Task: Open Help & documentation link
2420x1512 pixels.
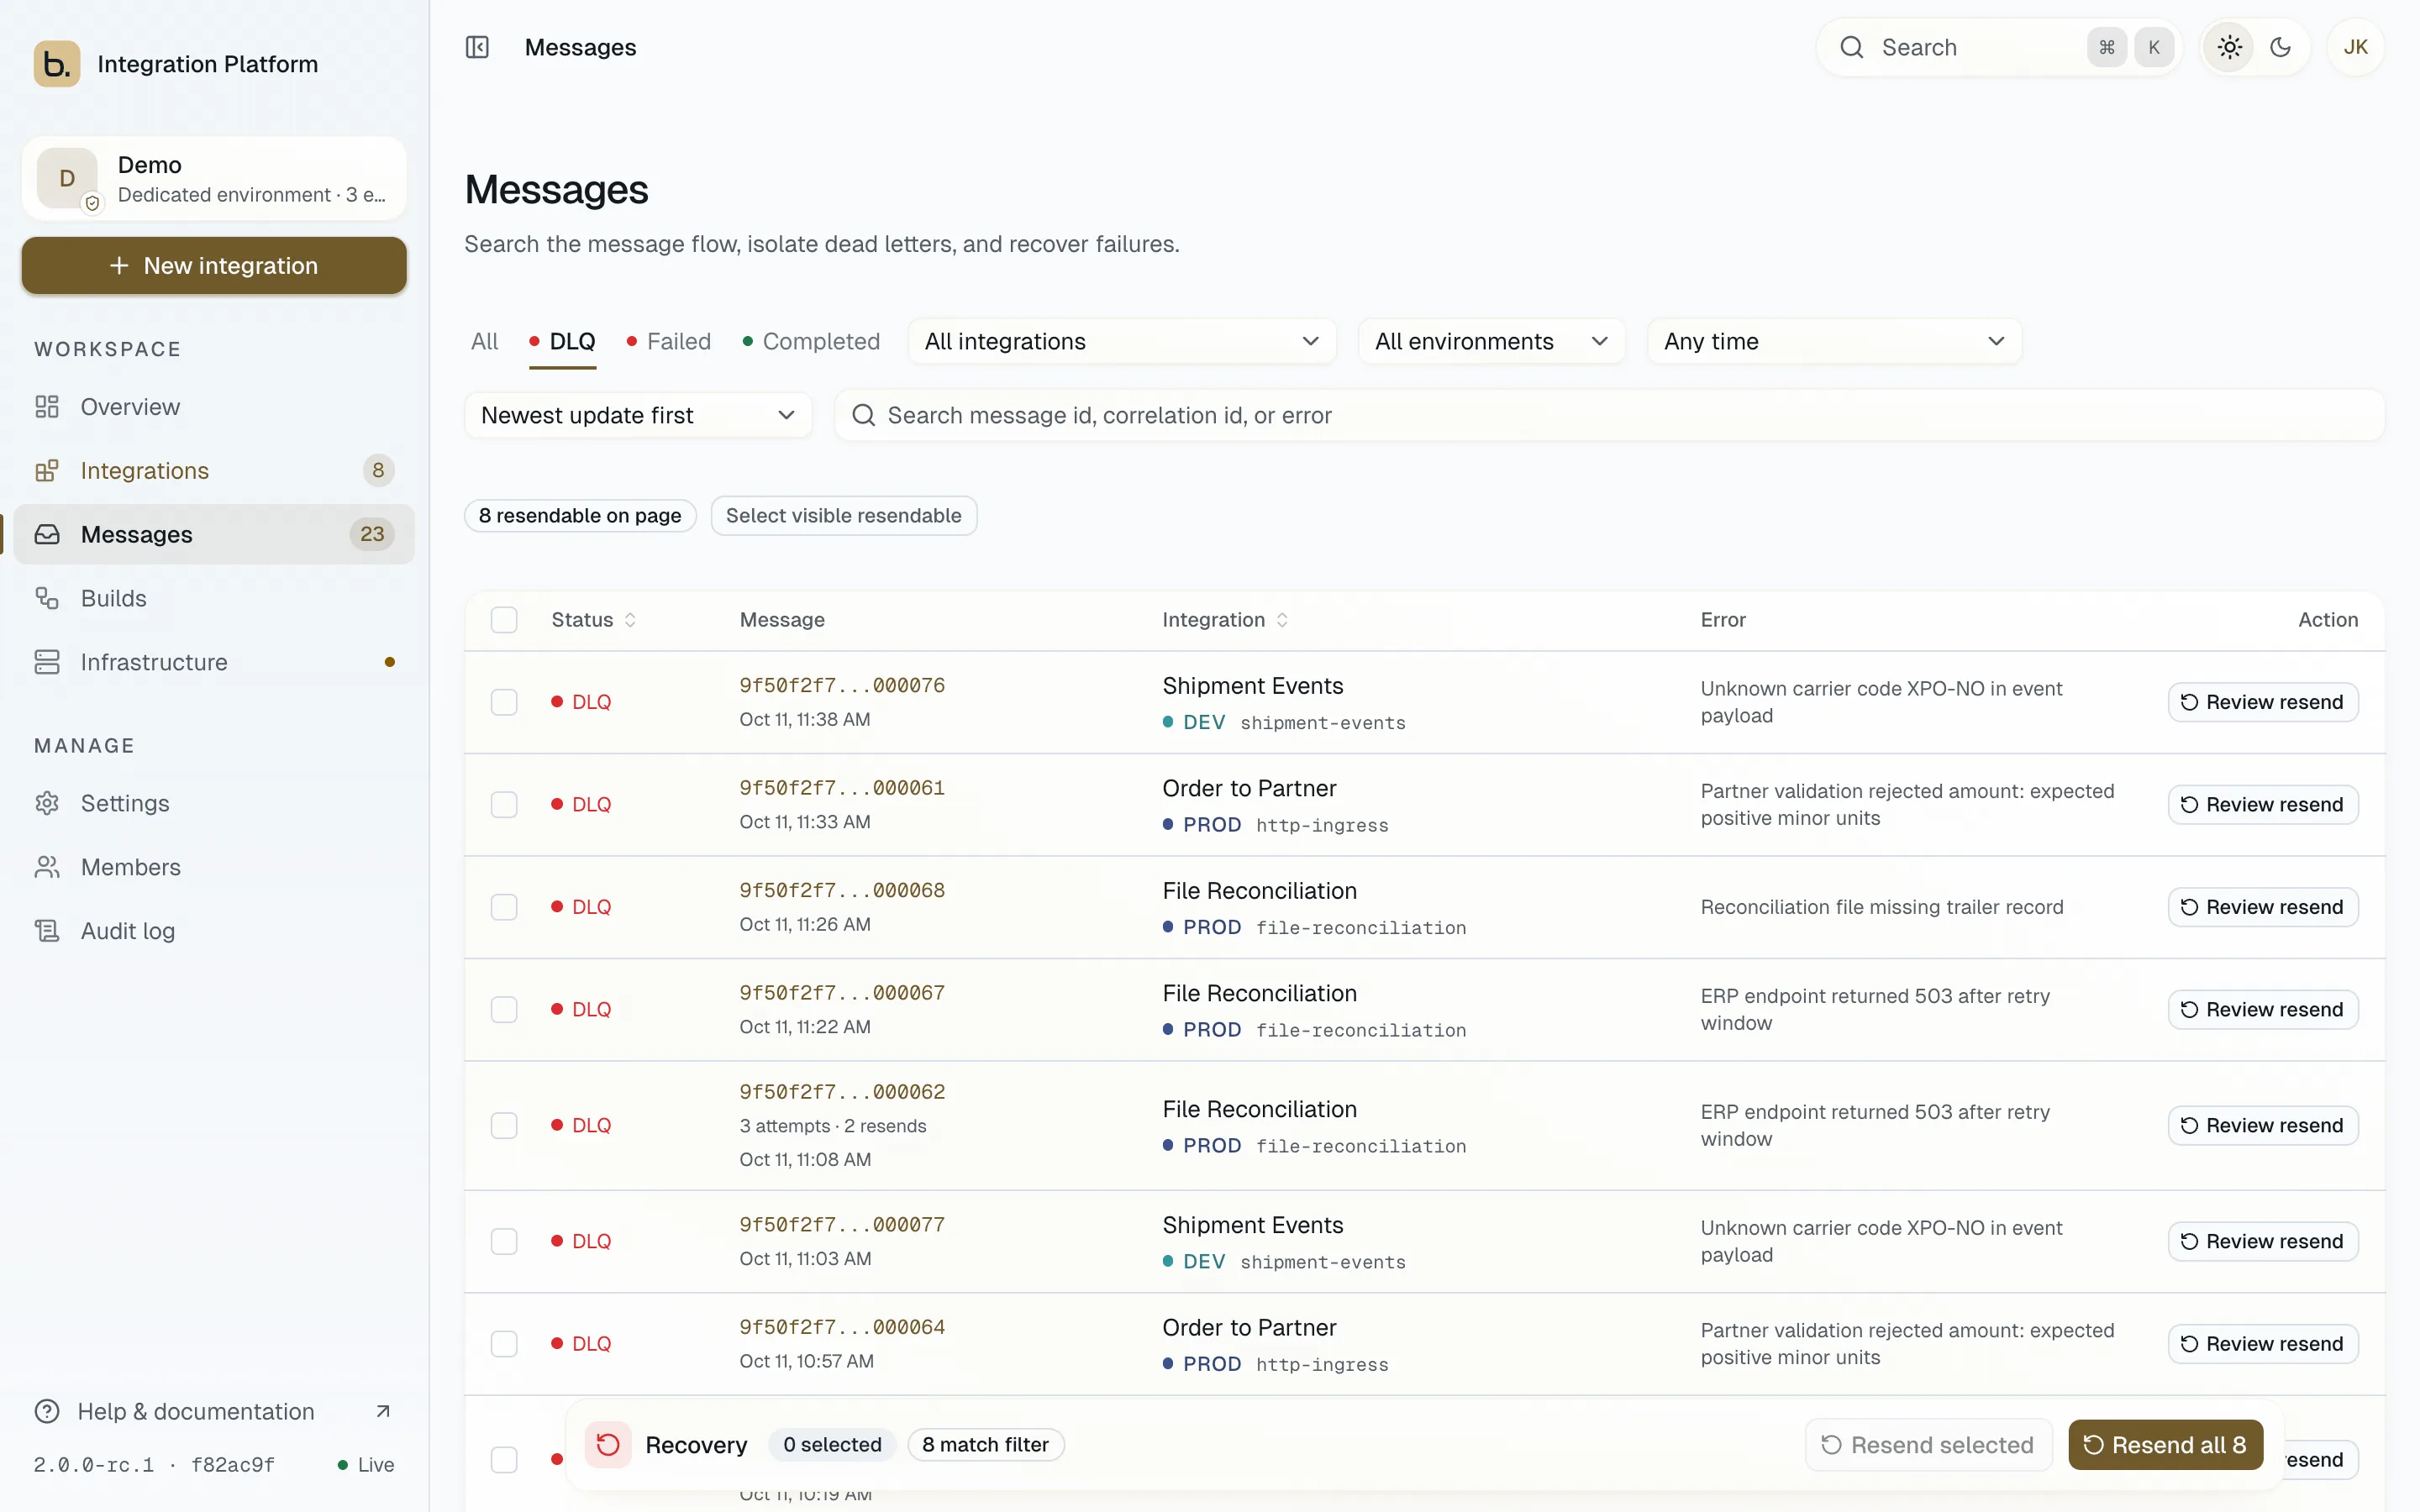Action: [x=214, y=1411]
